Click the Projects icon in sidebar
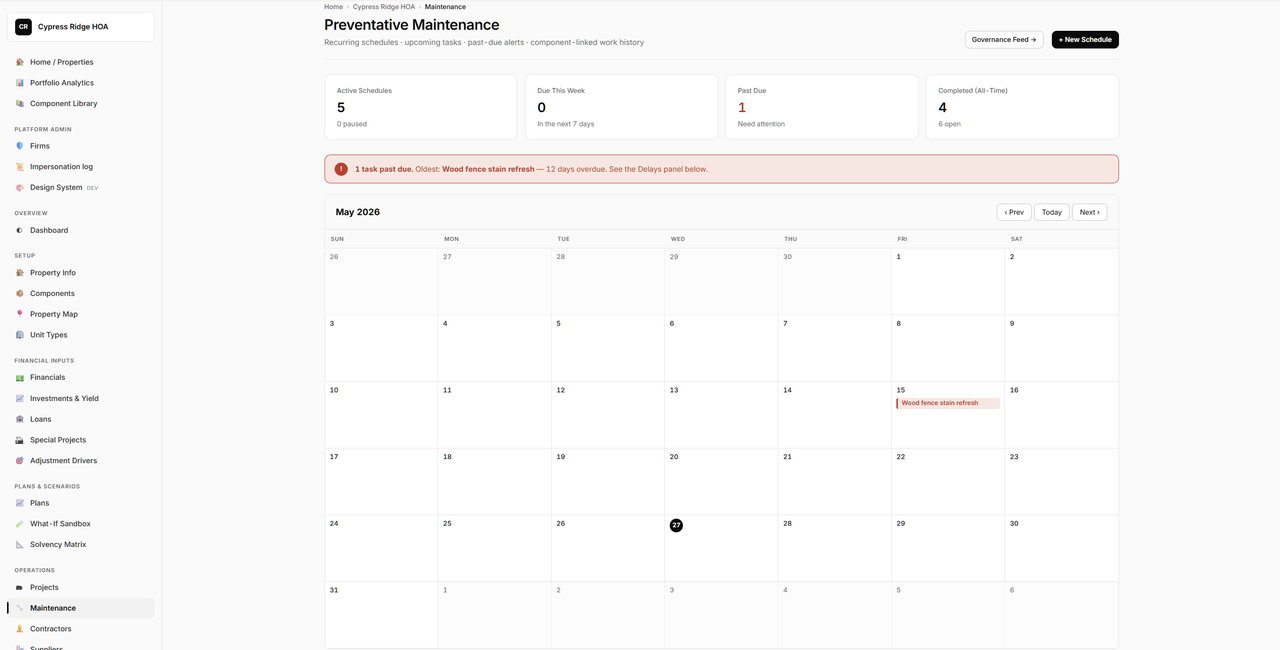The width and height of the screenshot is (1280, 650). (20, 588)
